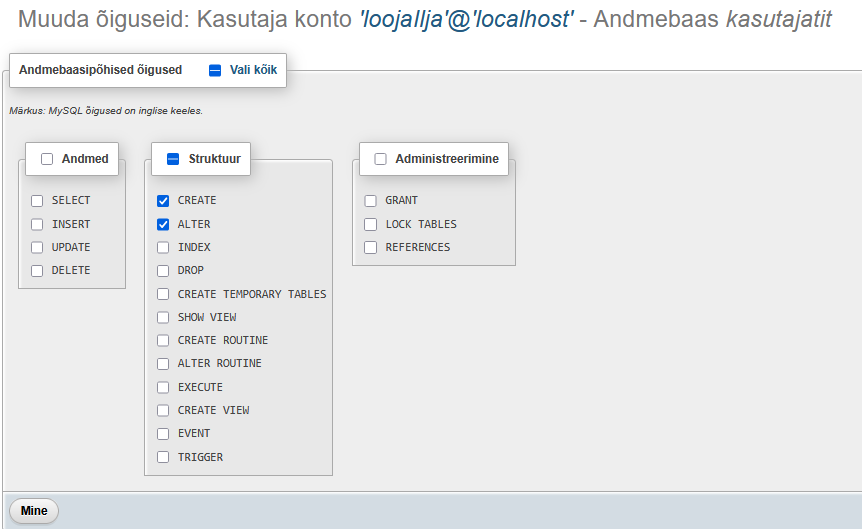Image resolution: width=862 pixels, height=529 pixels.
Task: Select CREATE TEMPORARY TABLES checkbox
Action: tap(163, 294)
